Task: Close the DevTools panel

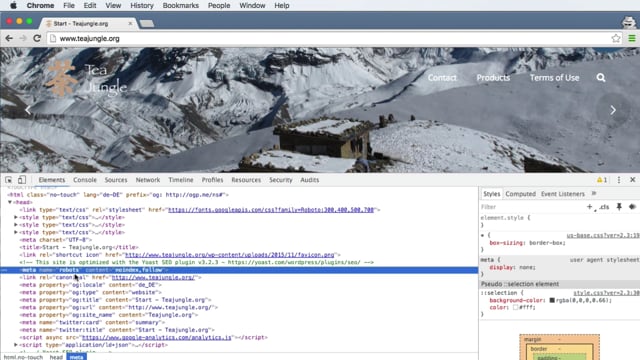Action: pos(633,180)
